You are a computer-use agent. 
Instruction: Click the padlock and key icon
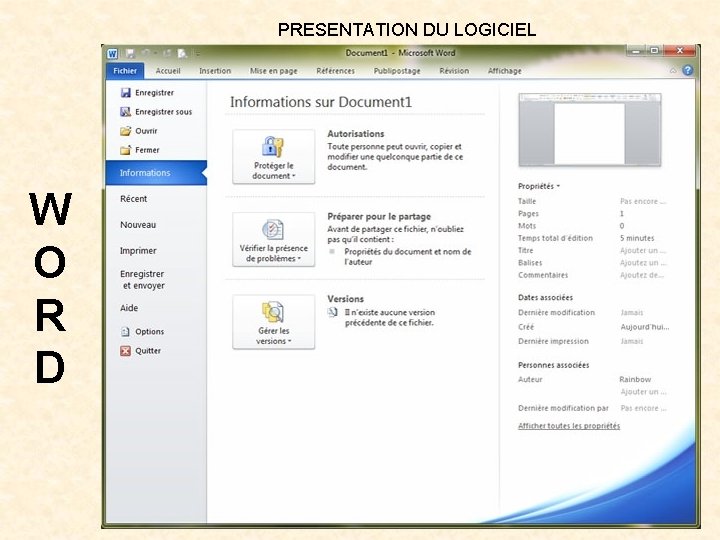pyautogui.click(x=273, y=147)
